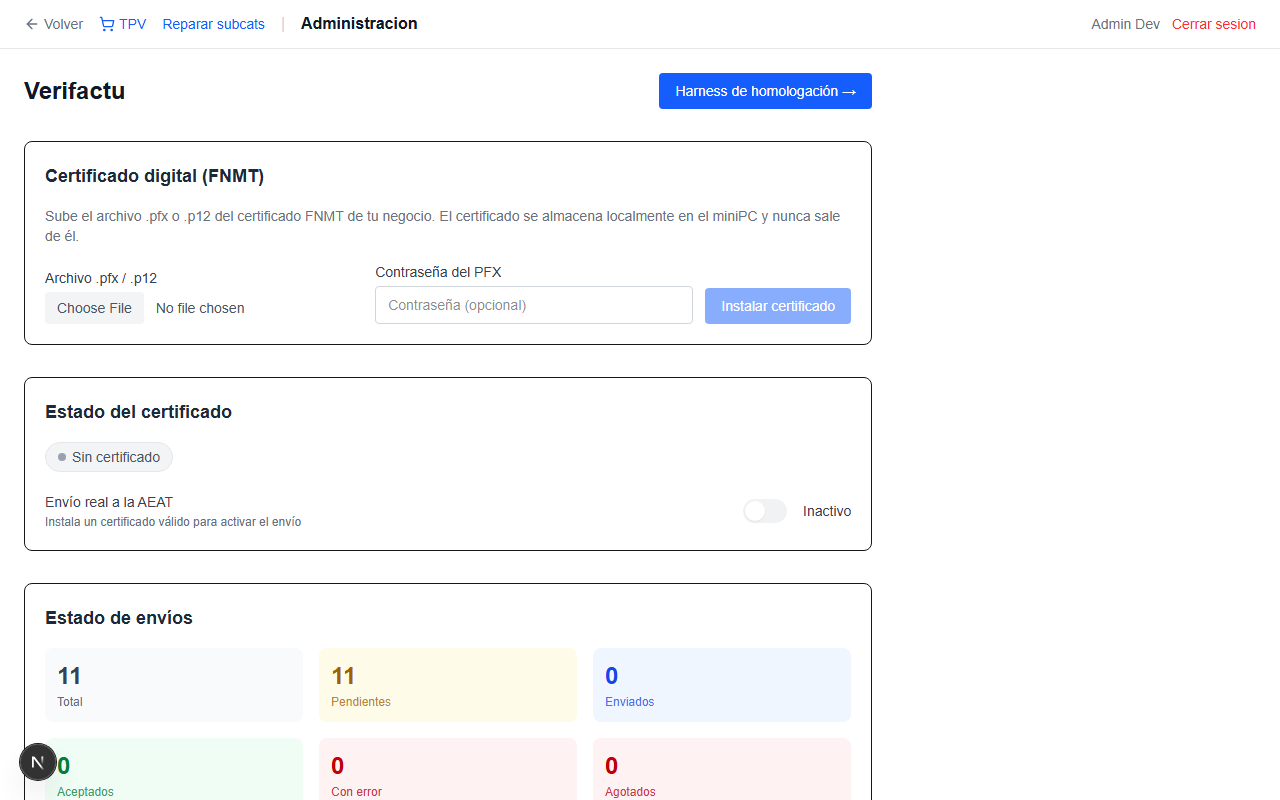
Task: Toggle the Envío real a la AEAT switch
Action: coord(765,511)
